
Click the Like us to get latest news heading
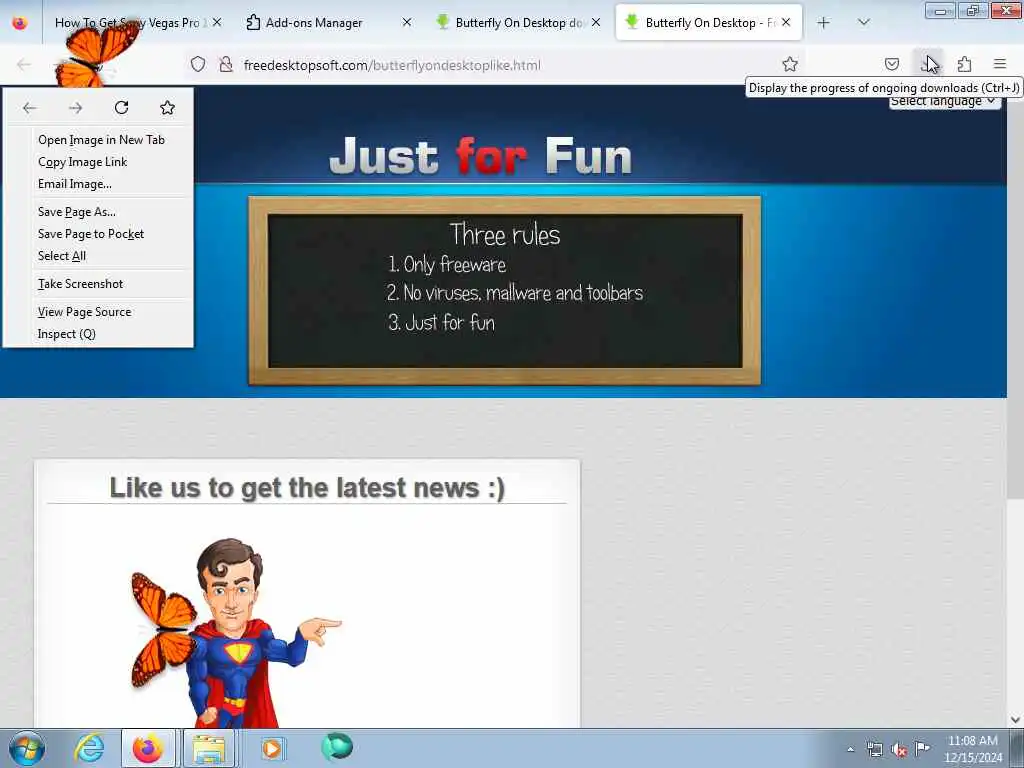(307, 488)
